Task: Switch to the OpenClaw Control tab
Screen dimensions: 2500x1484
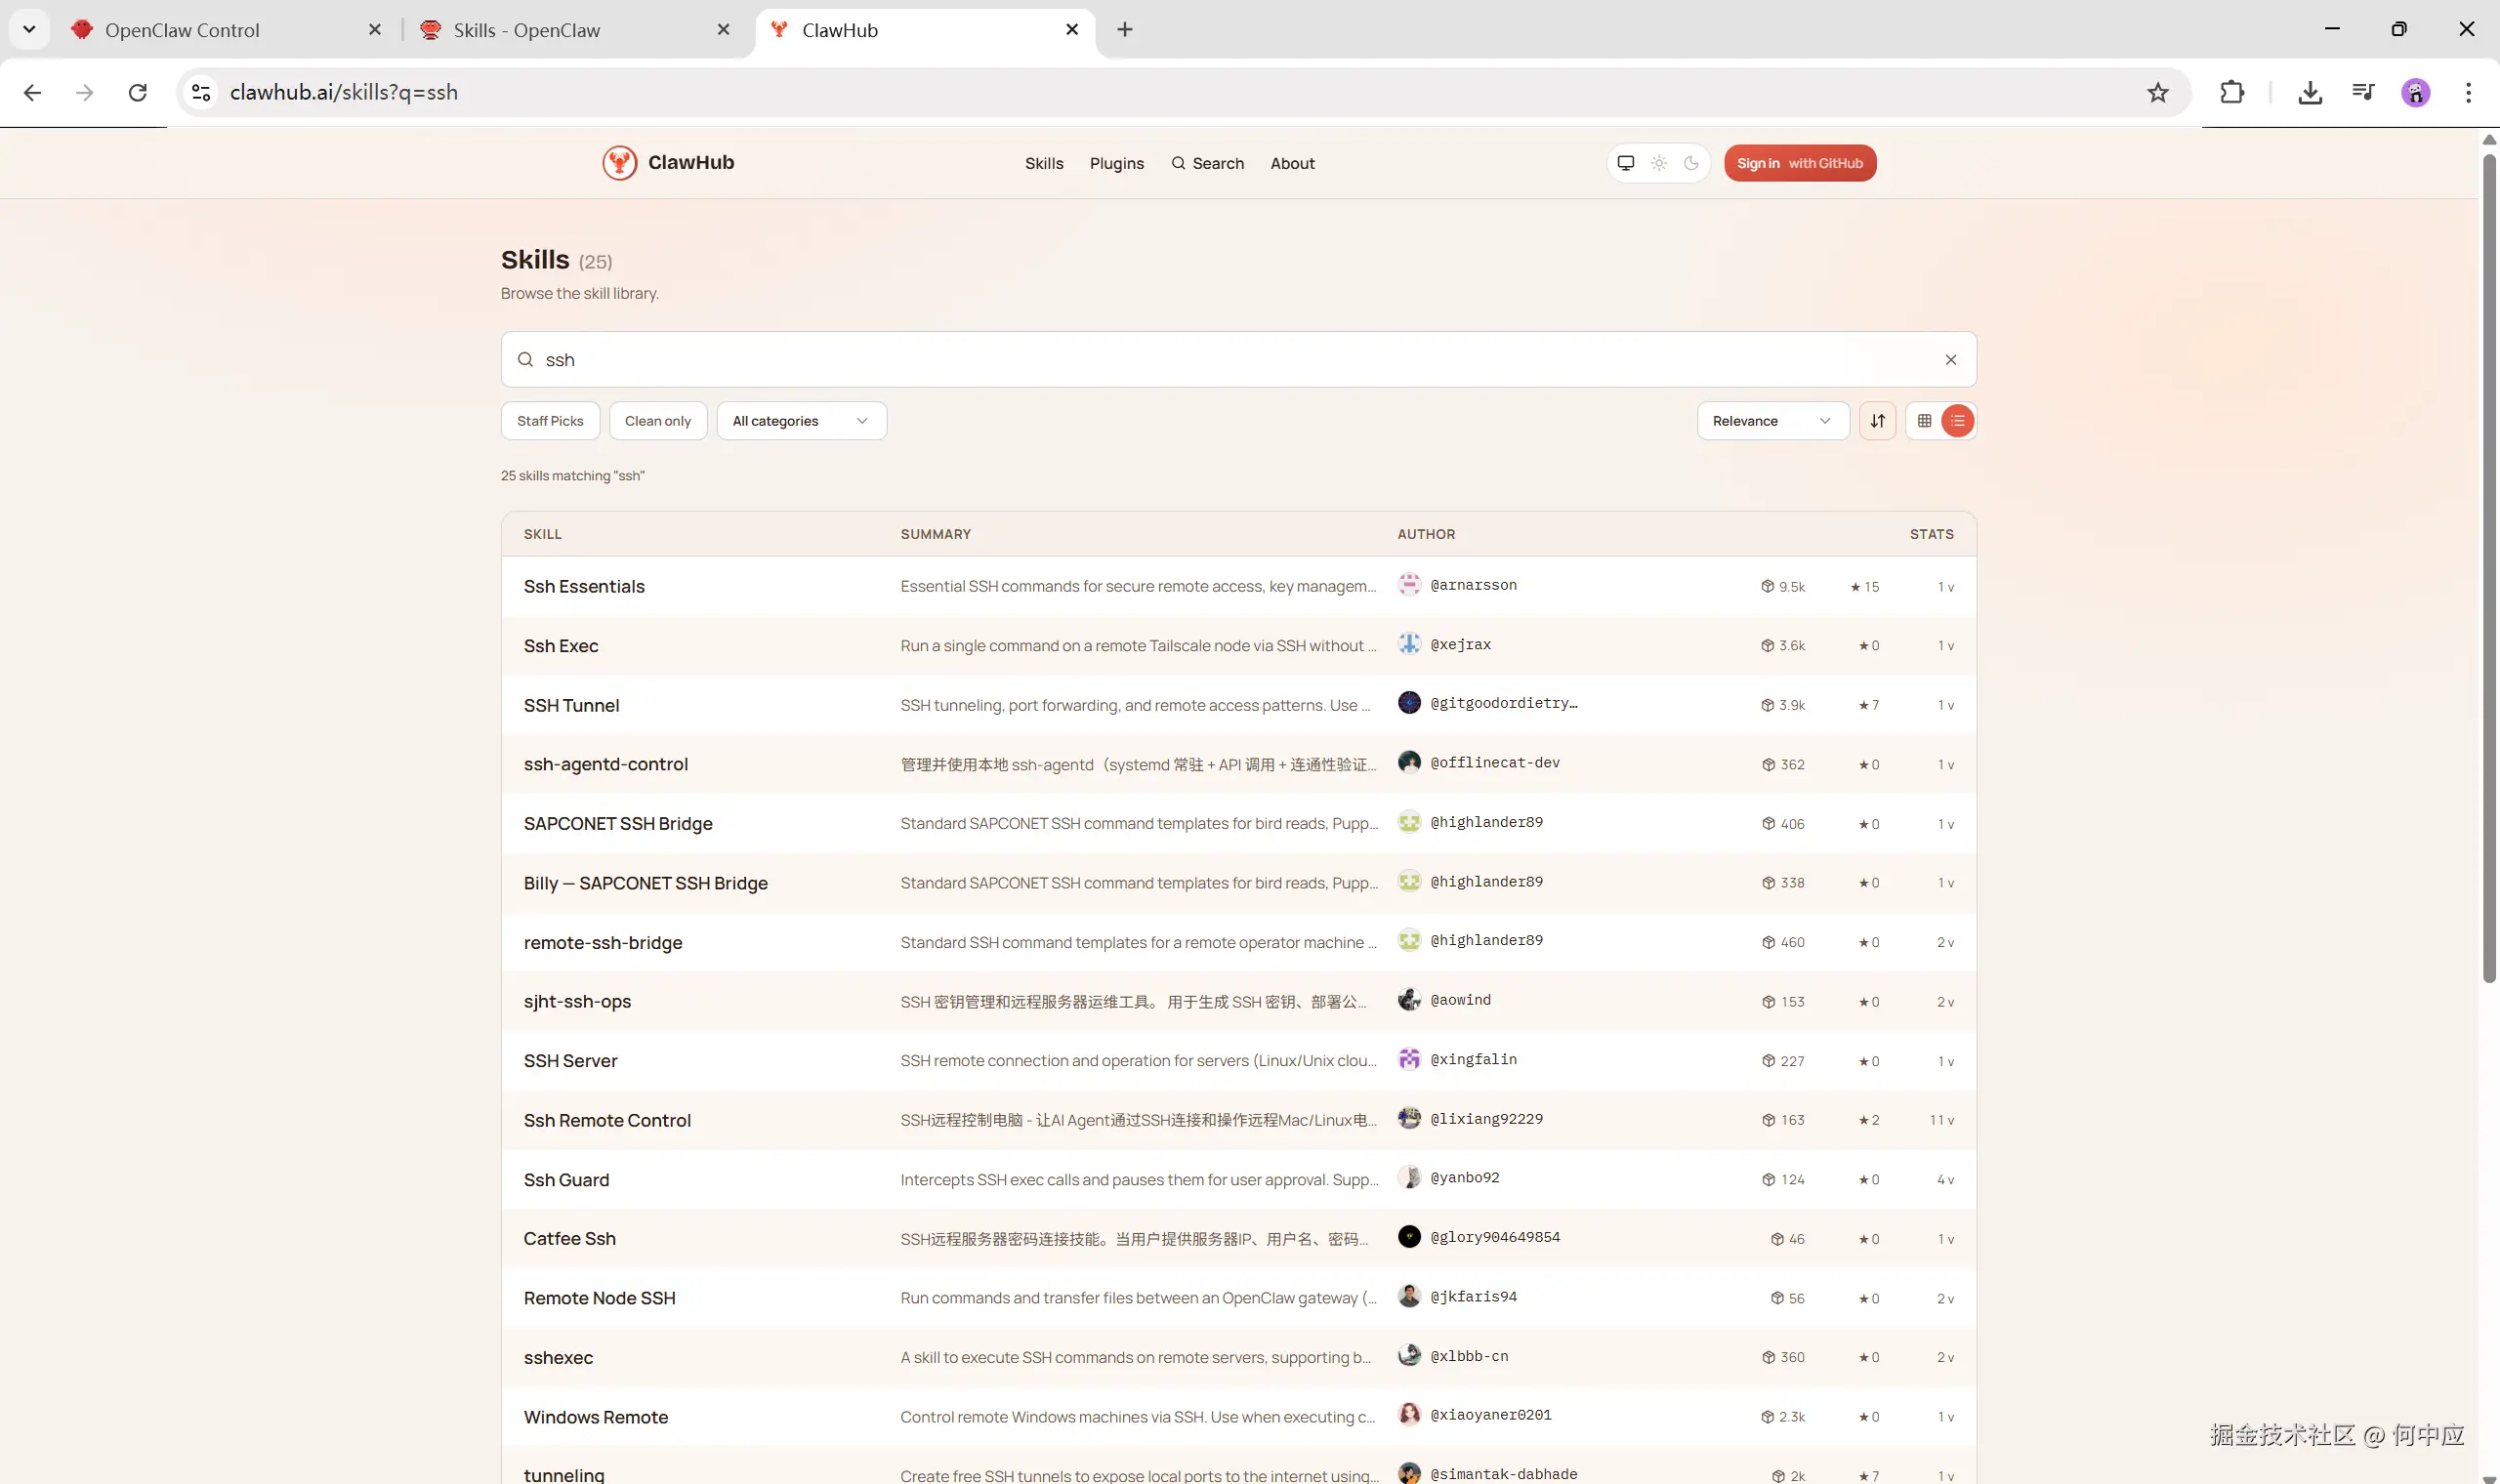Action: click(182, 30)
